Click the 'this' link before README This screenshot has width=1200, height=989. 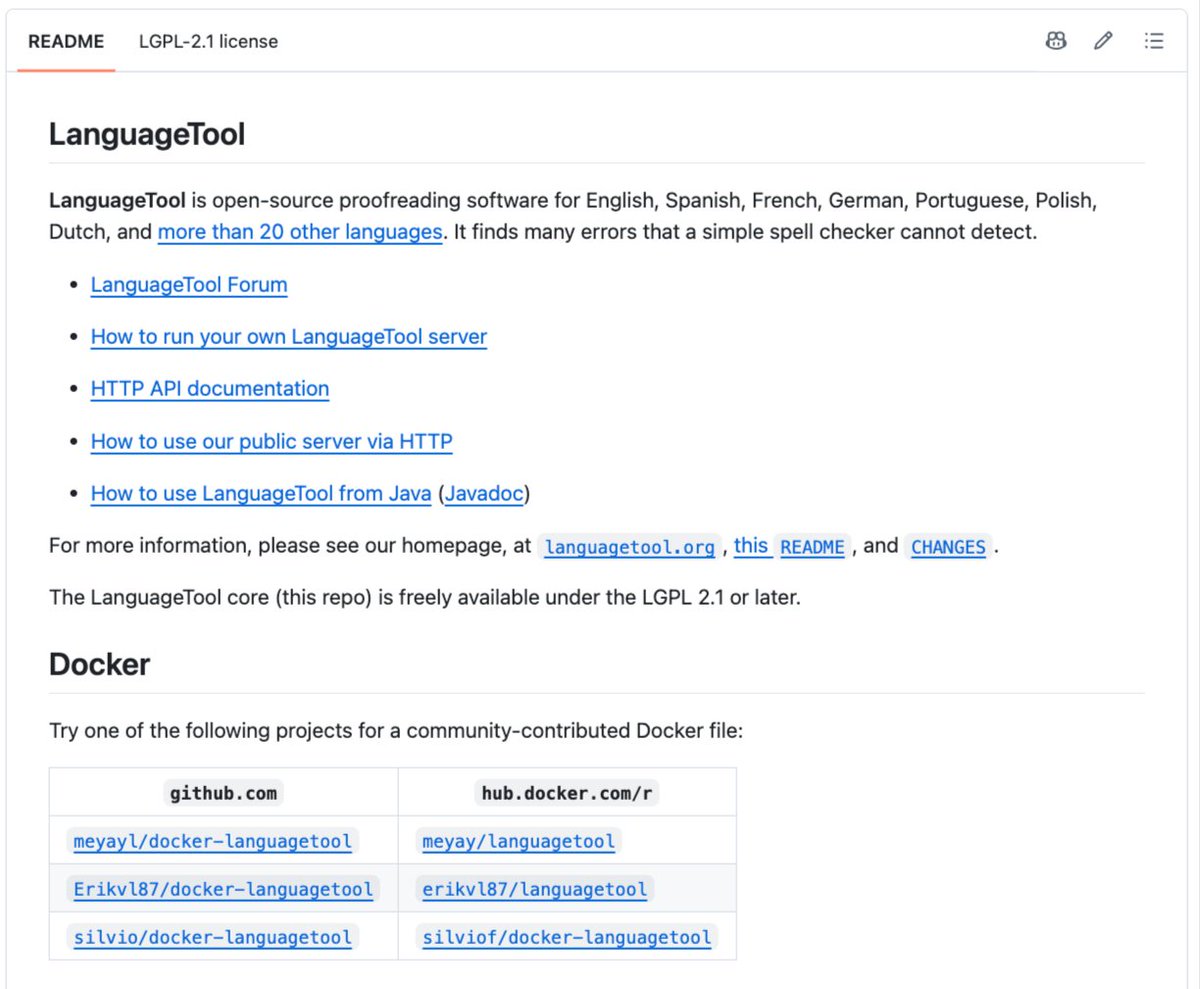(751, 546)
